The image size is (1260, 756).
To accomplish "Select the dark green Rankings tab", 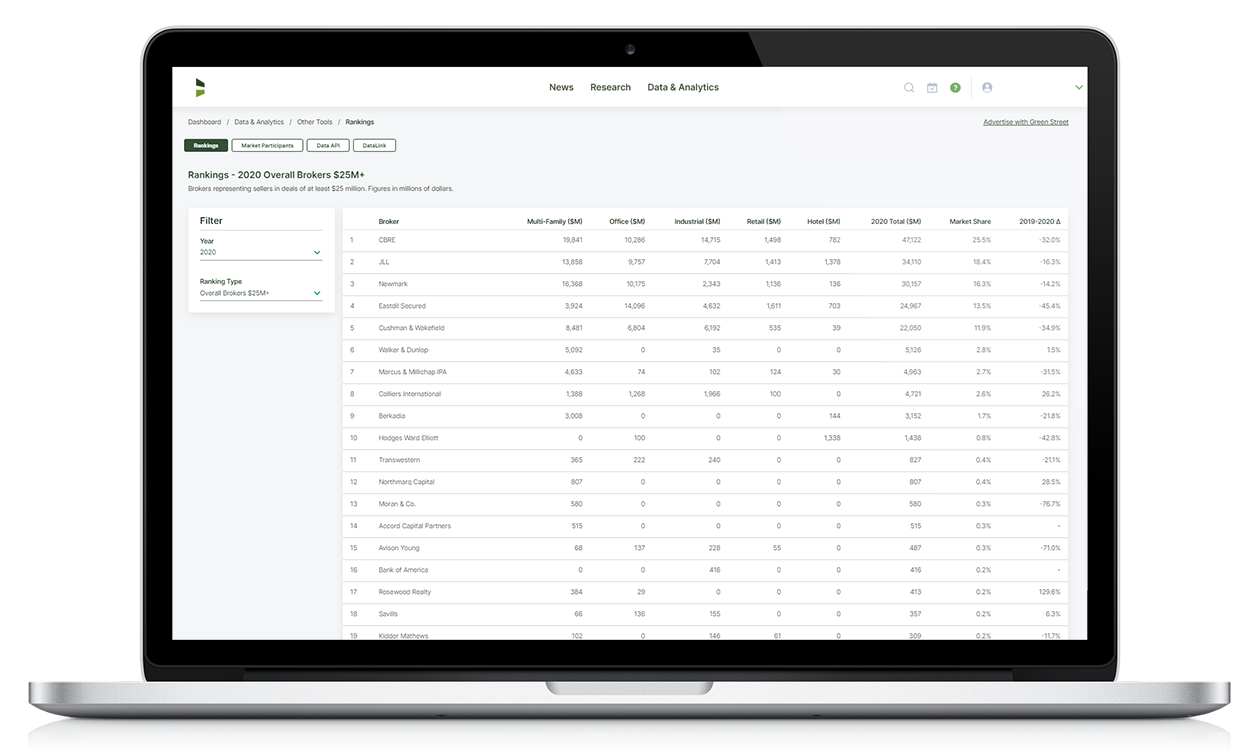I will click(x=206, y=146).
